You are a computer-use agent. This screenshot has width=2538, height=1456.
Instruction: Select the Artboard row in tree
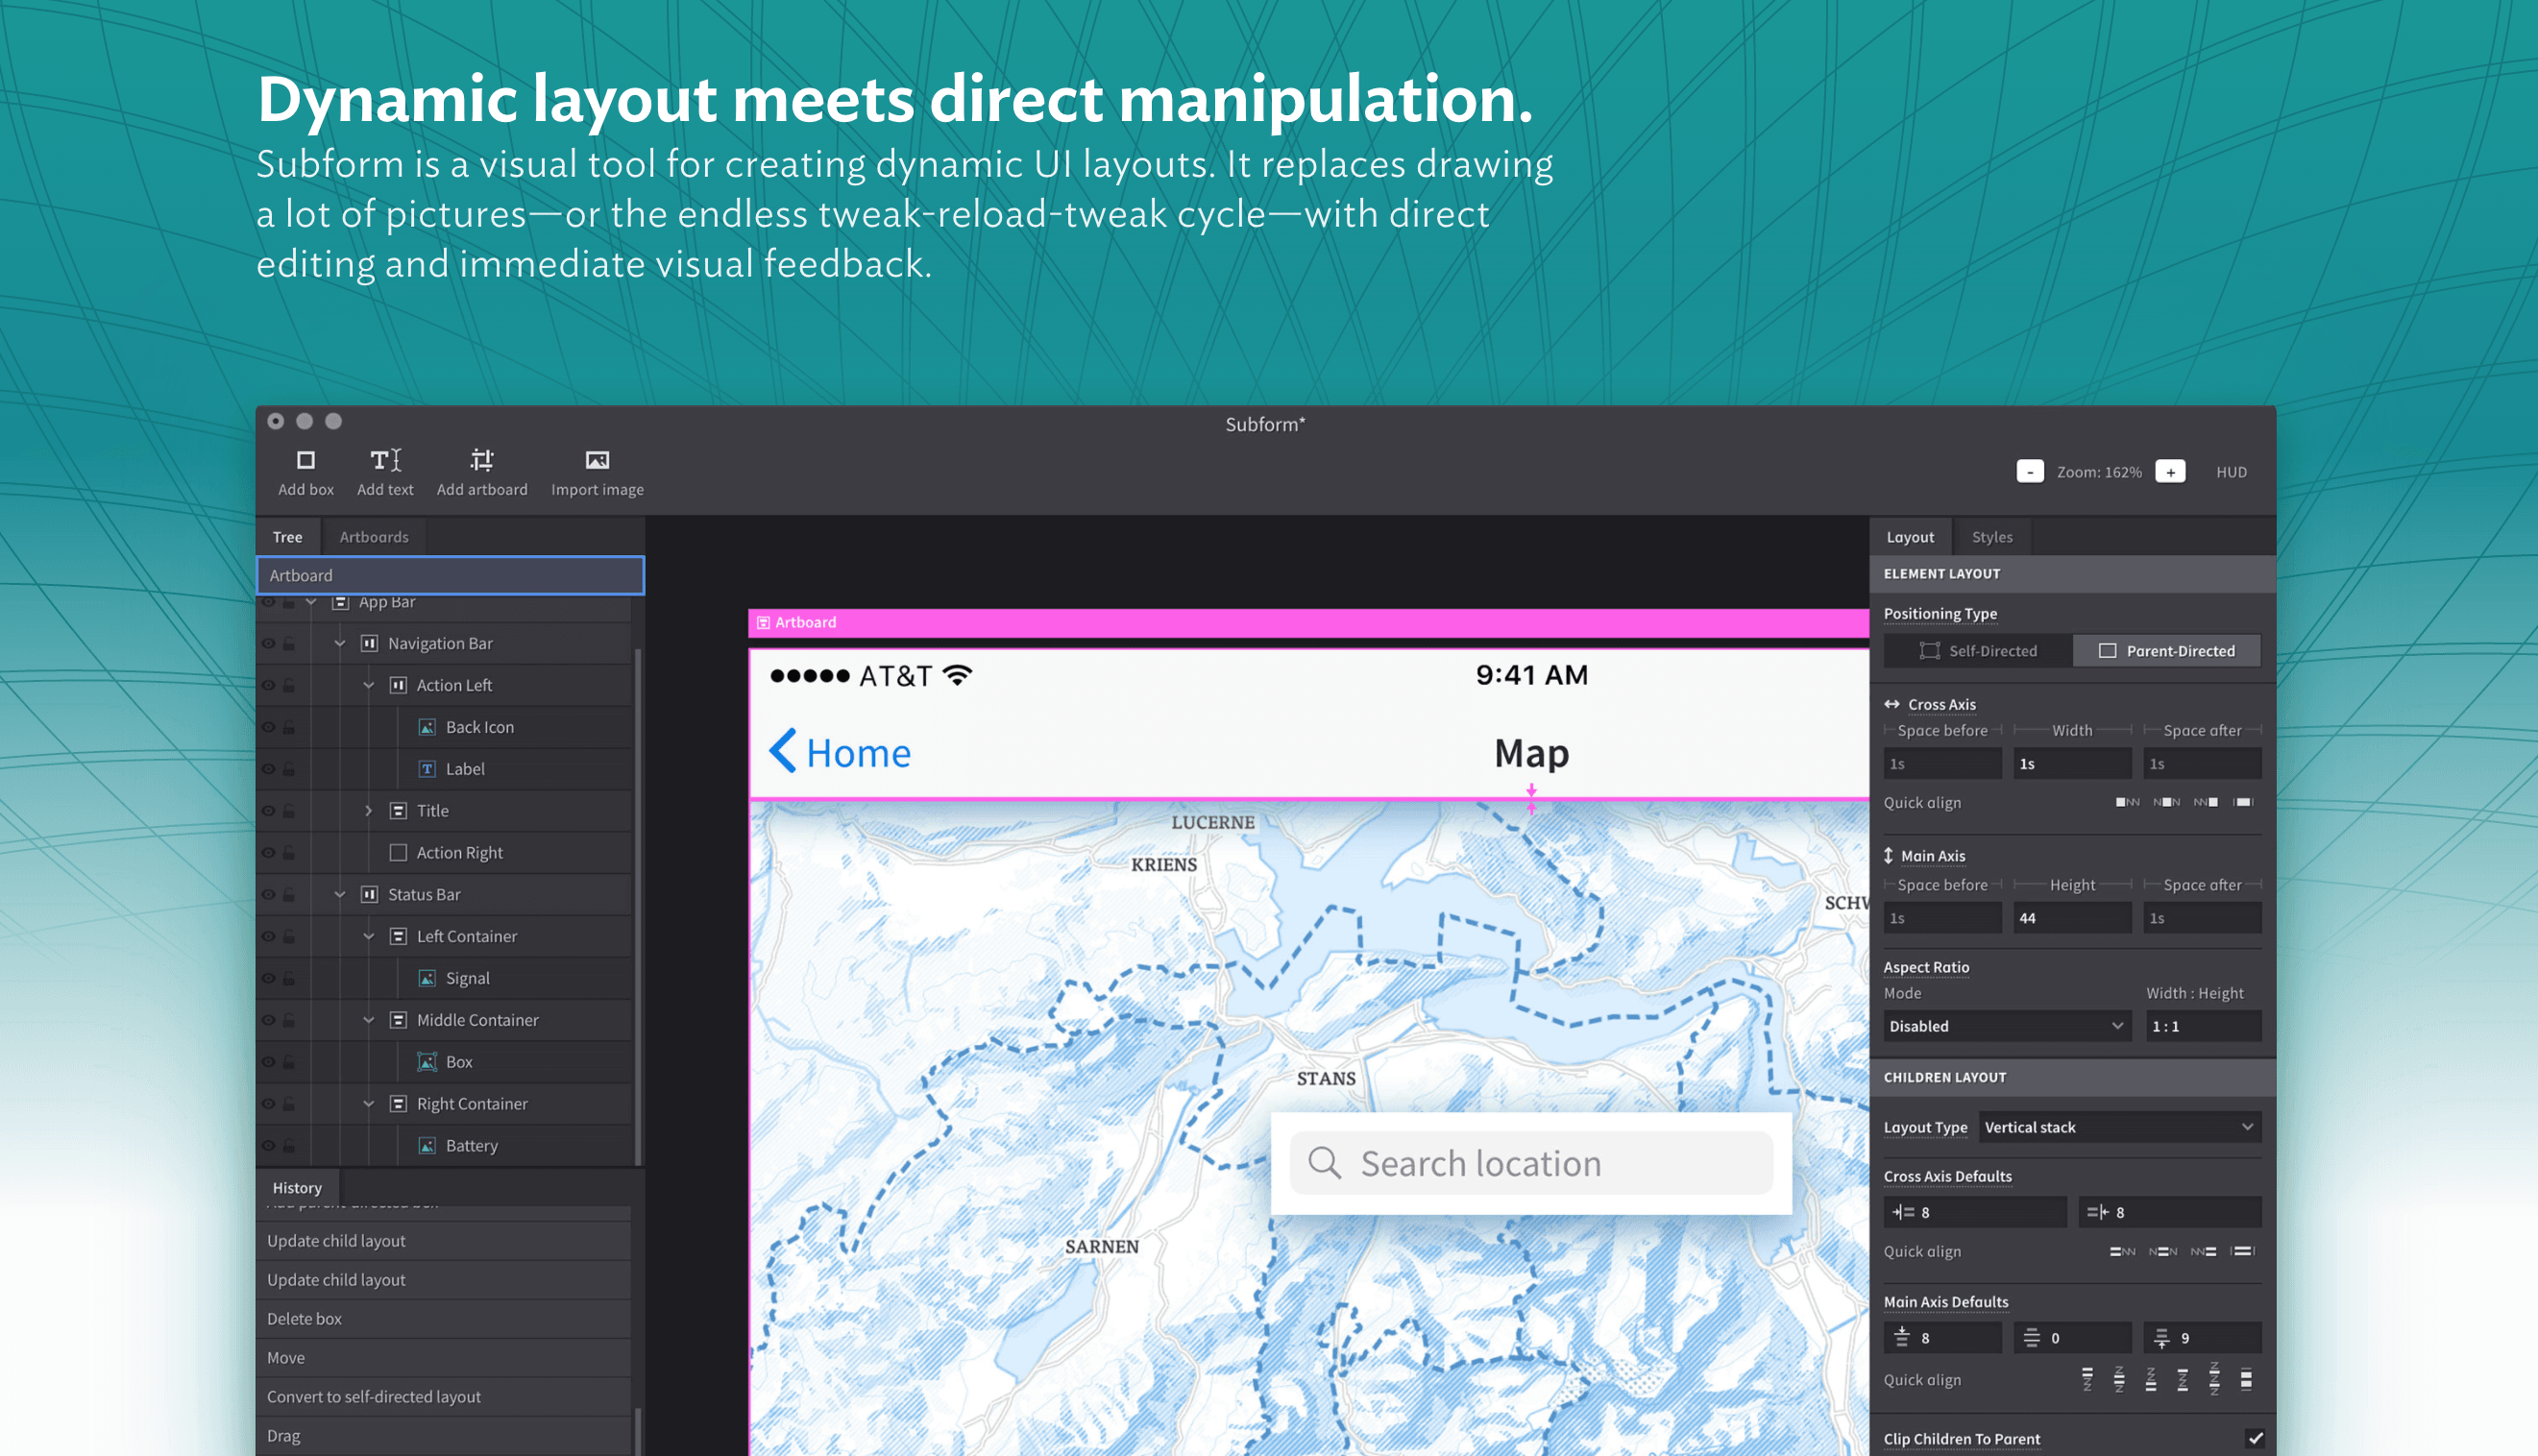450,575
